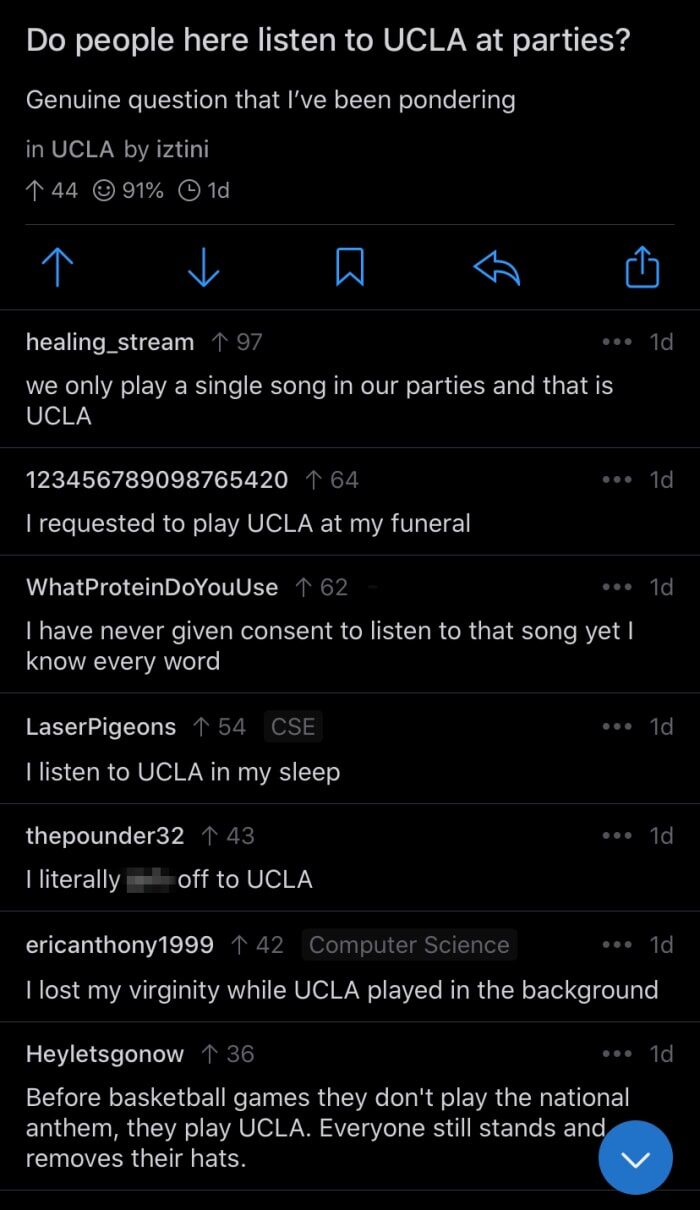700x1210 pixels.
Task: Open options menu on LaserPigeons' comment
Action: coord(617,727)
